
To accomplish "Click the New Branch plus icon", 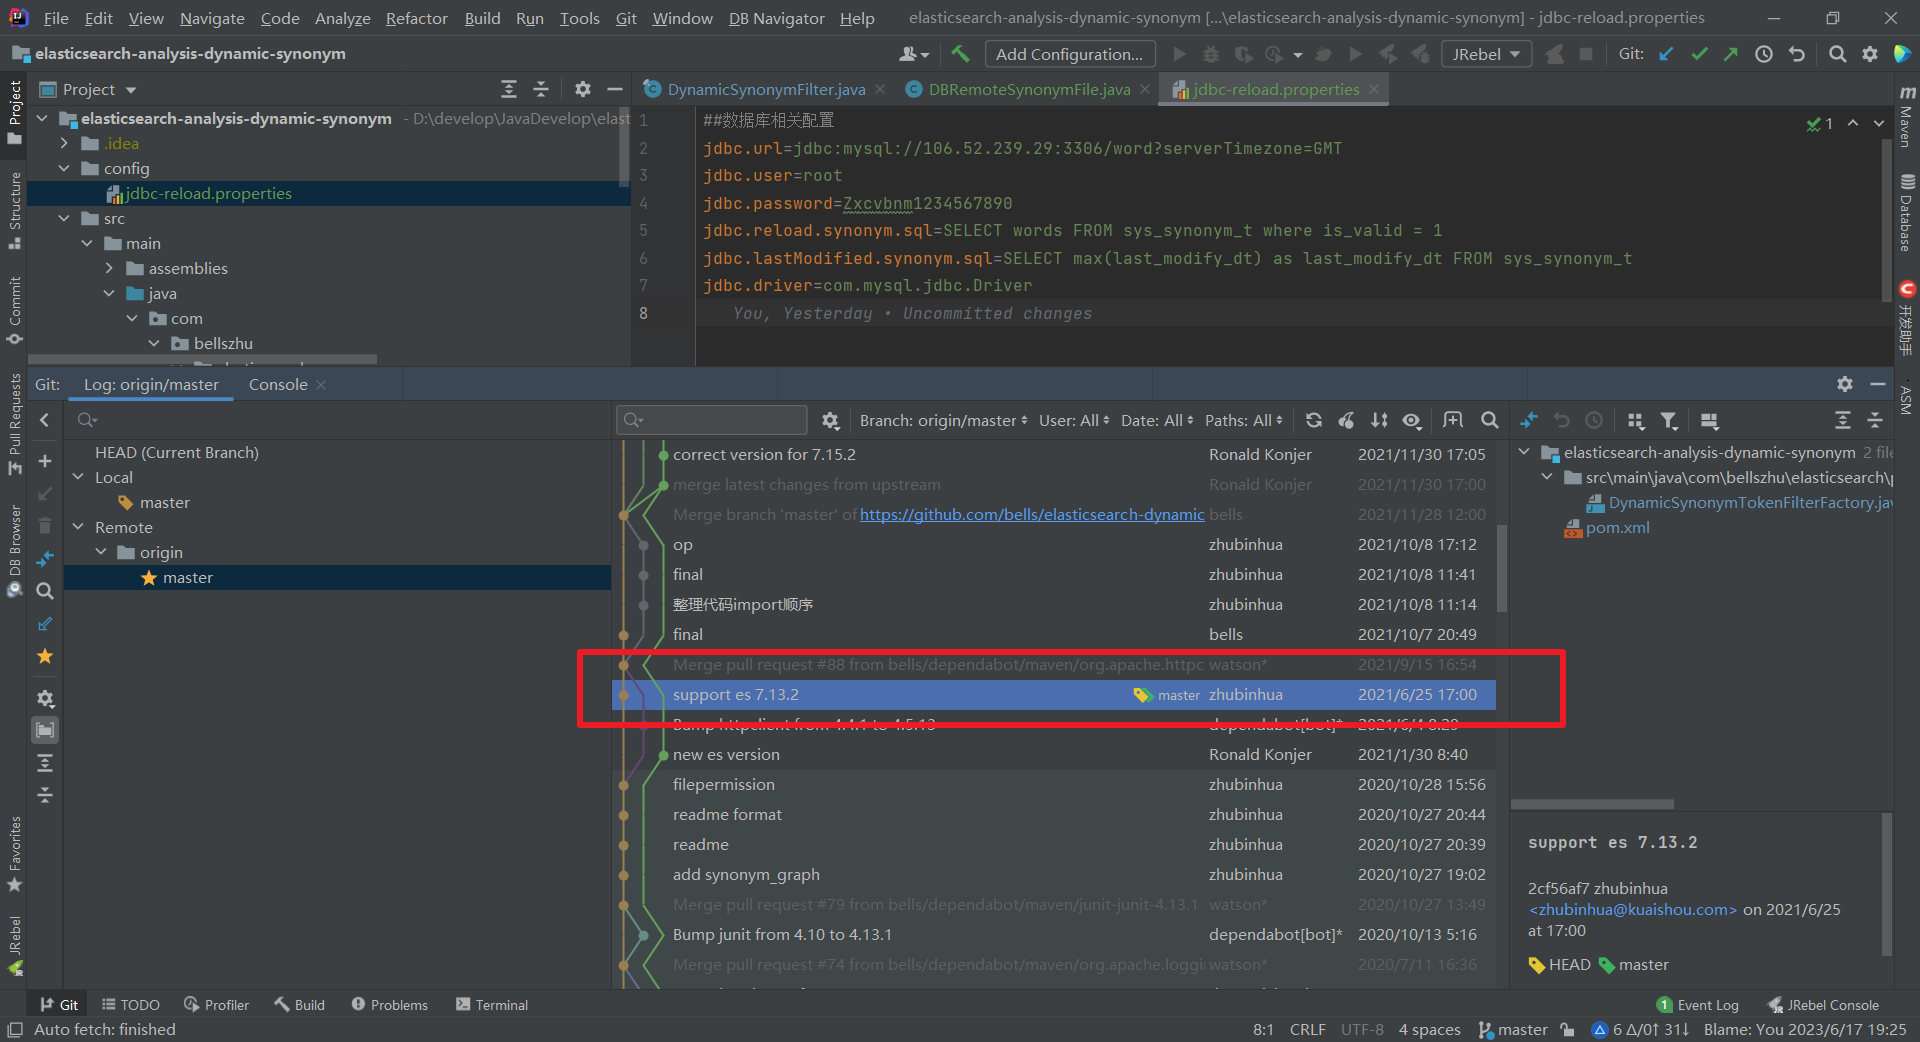I will pos(45,461).
